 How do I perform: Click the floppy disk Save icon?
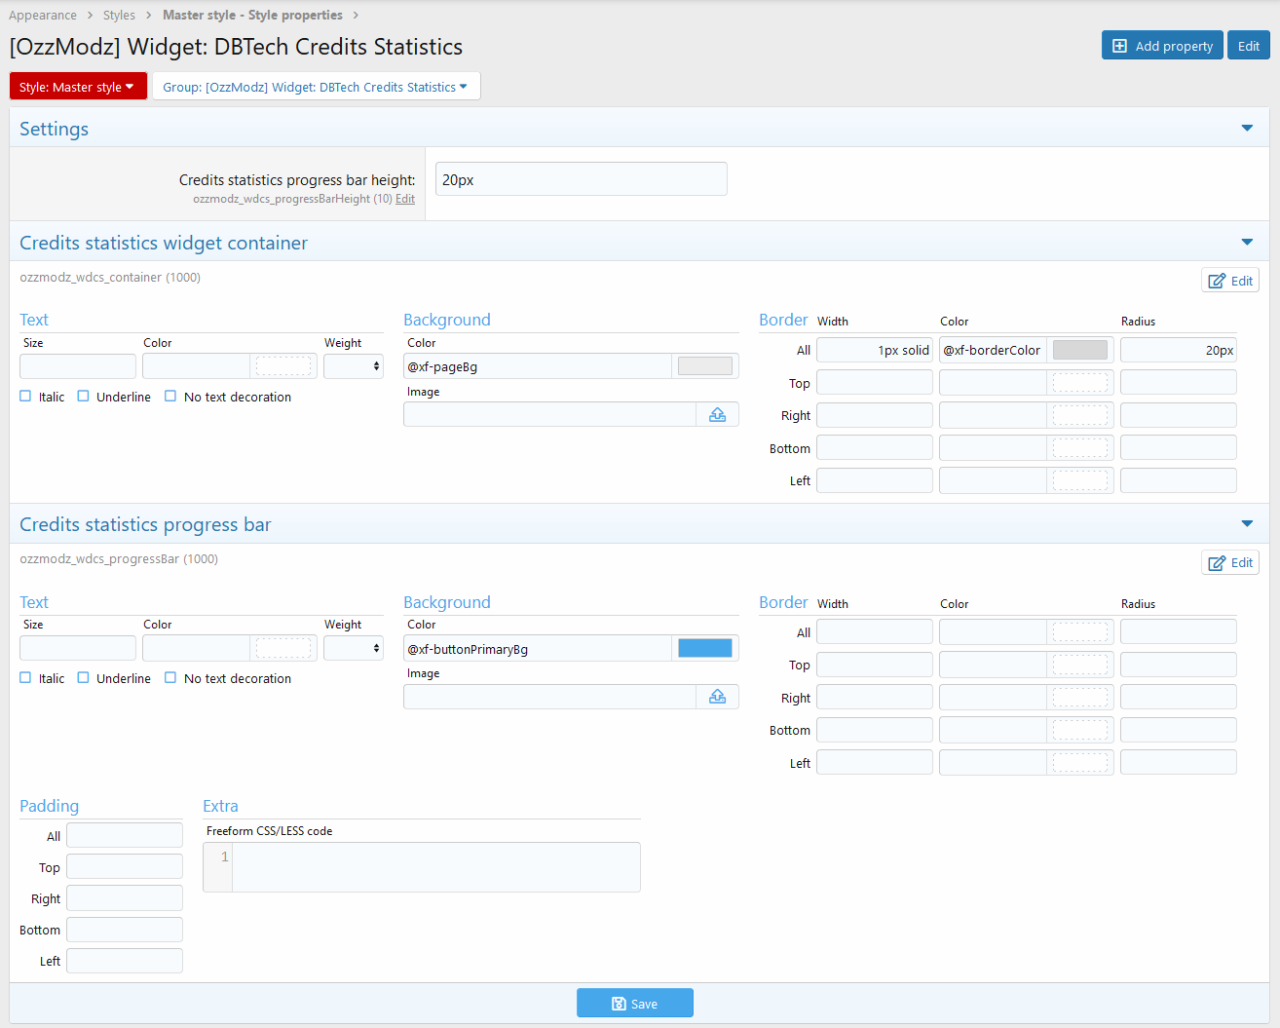[x=619, y=1004]
